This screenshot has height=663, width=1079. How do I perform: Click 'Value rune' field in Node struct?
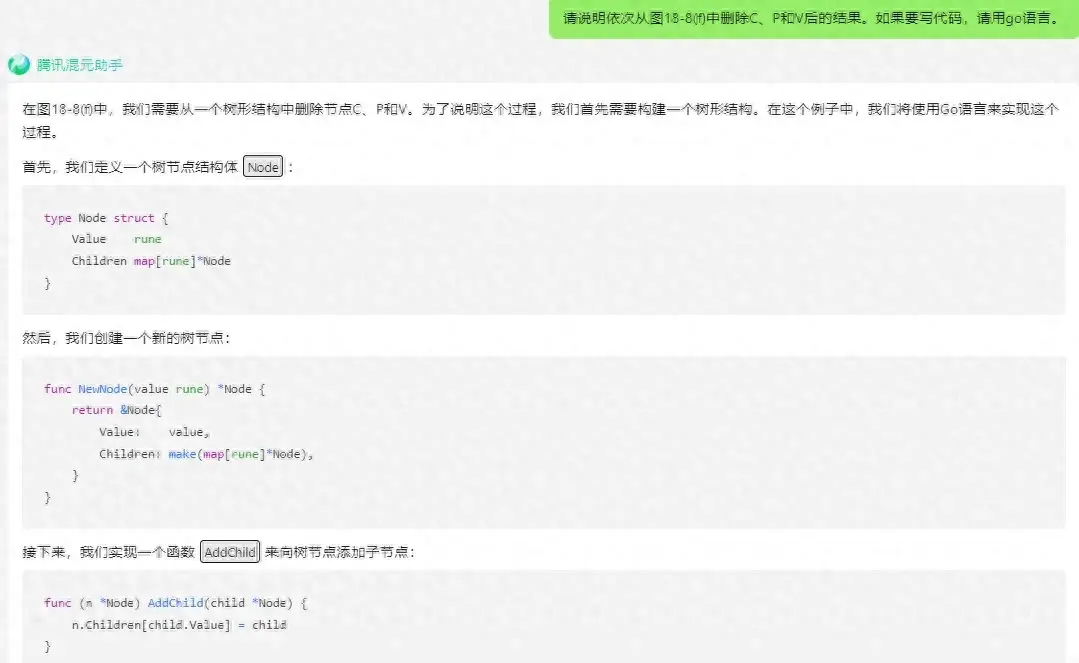116,239
